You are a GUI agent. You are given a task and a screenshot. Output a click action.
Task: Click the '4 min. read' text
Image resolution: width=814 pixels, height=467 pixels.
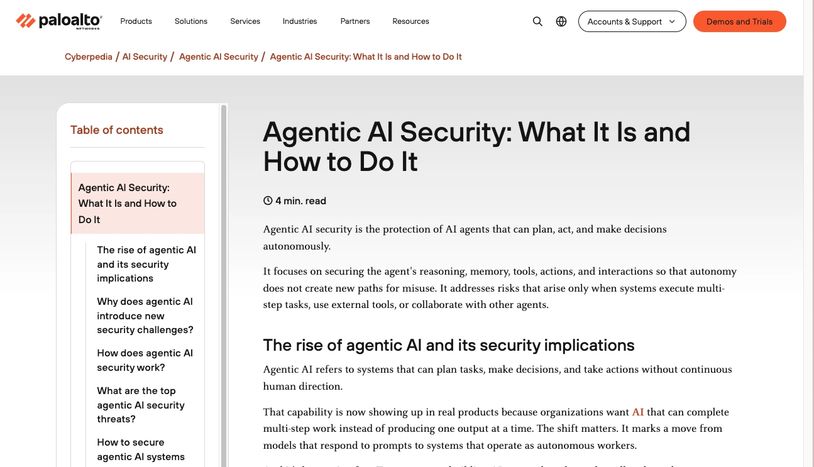pos(301,201)
